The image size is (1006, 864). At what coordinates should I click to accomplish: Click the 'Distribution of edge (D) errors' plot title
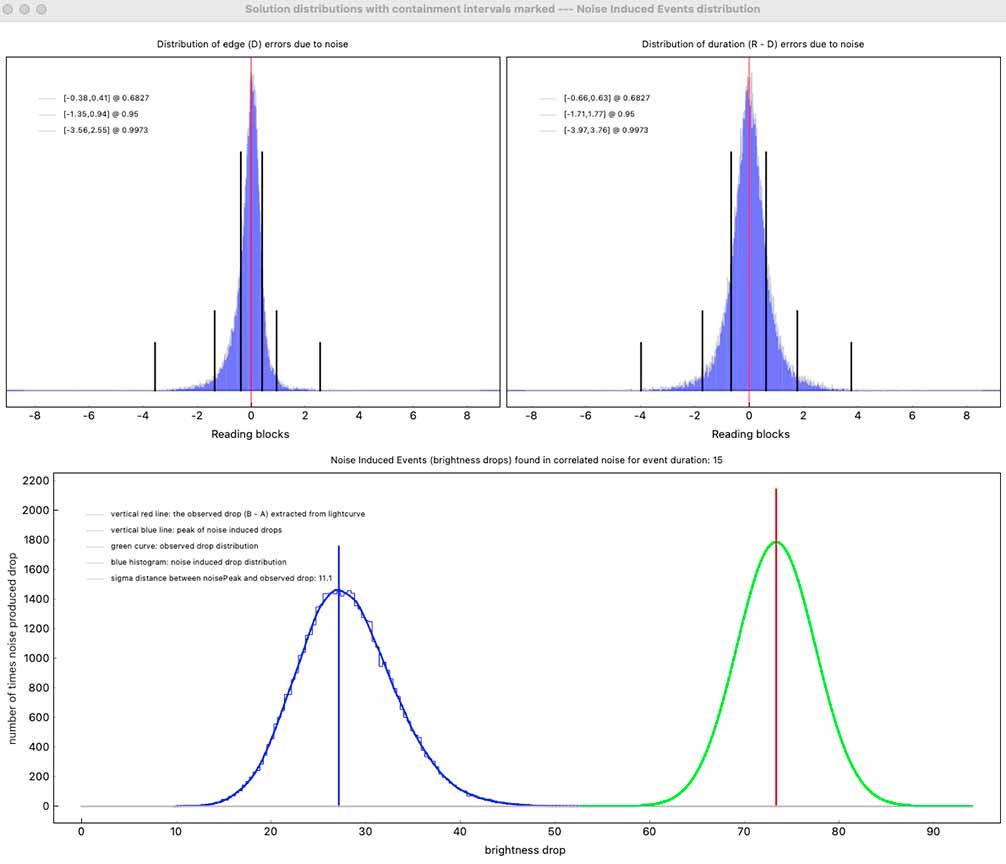(253, 45)
